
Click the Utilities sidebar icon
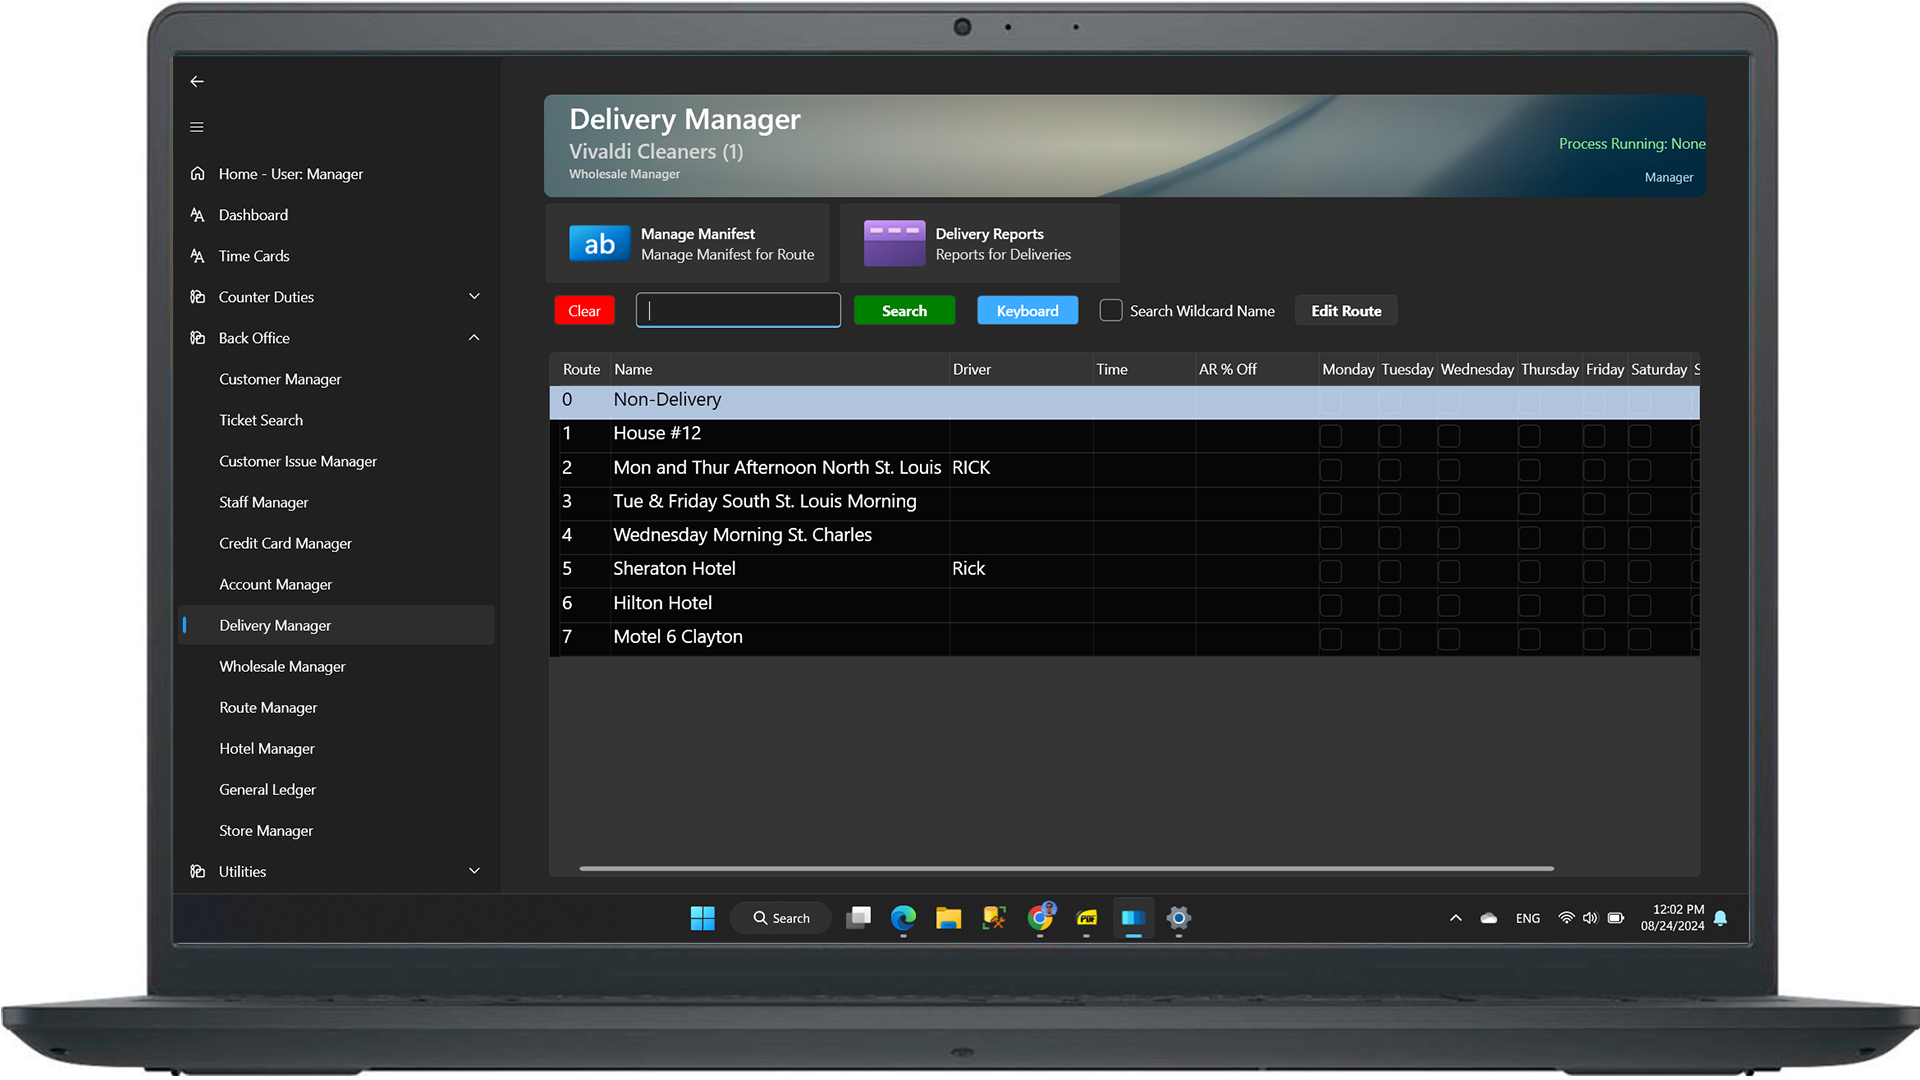tap(198, 871)
